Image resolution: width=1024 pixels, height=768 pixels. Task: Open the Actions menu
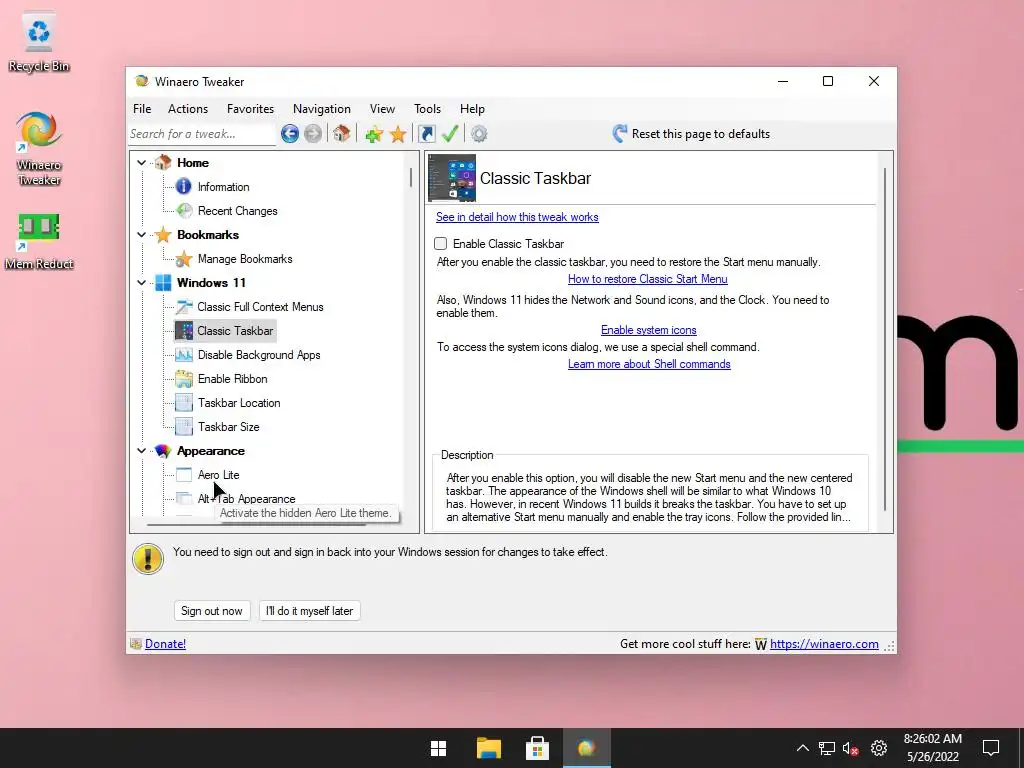coord(188,109)
